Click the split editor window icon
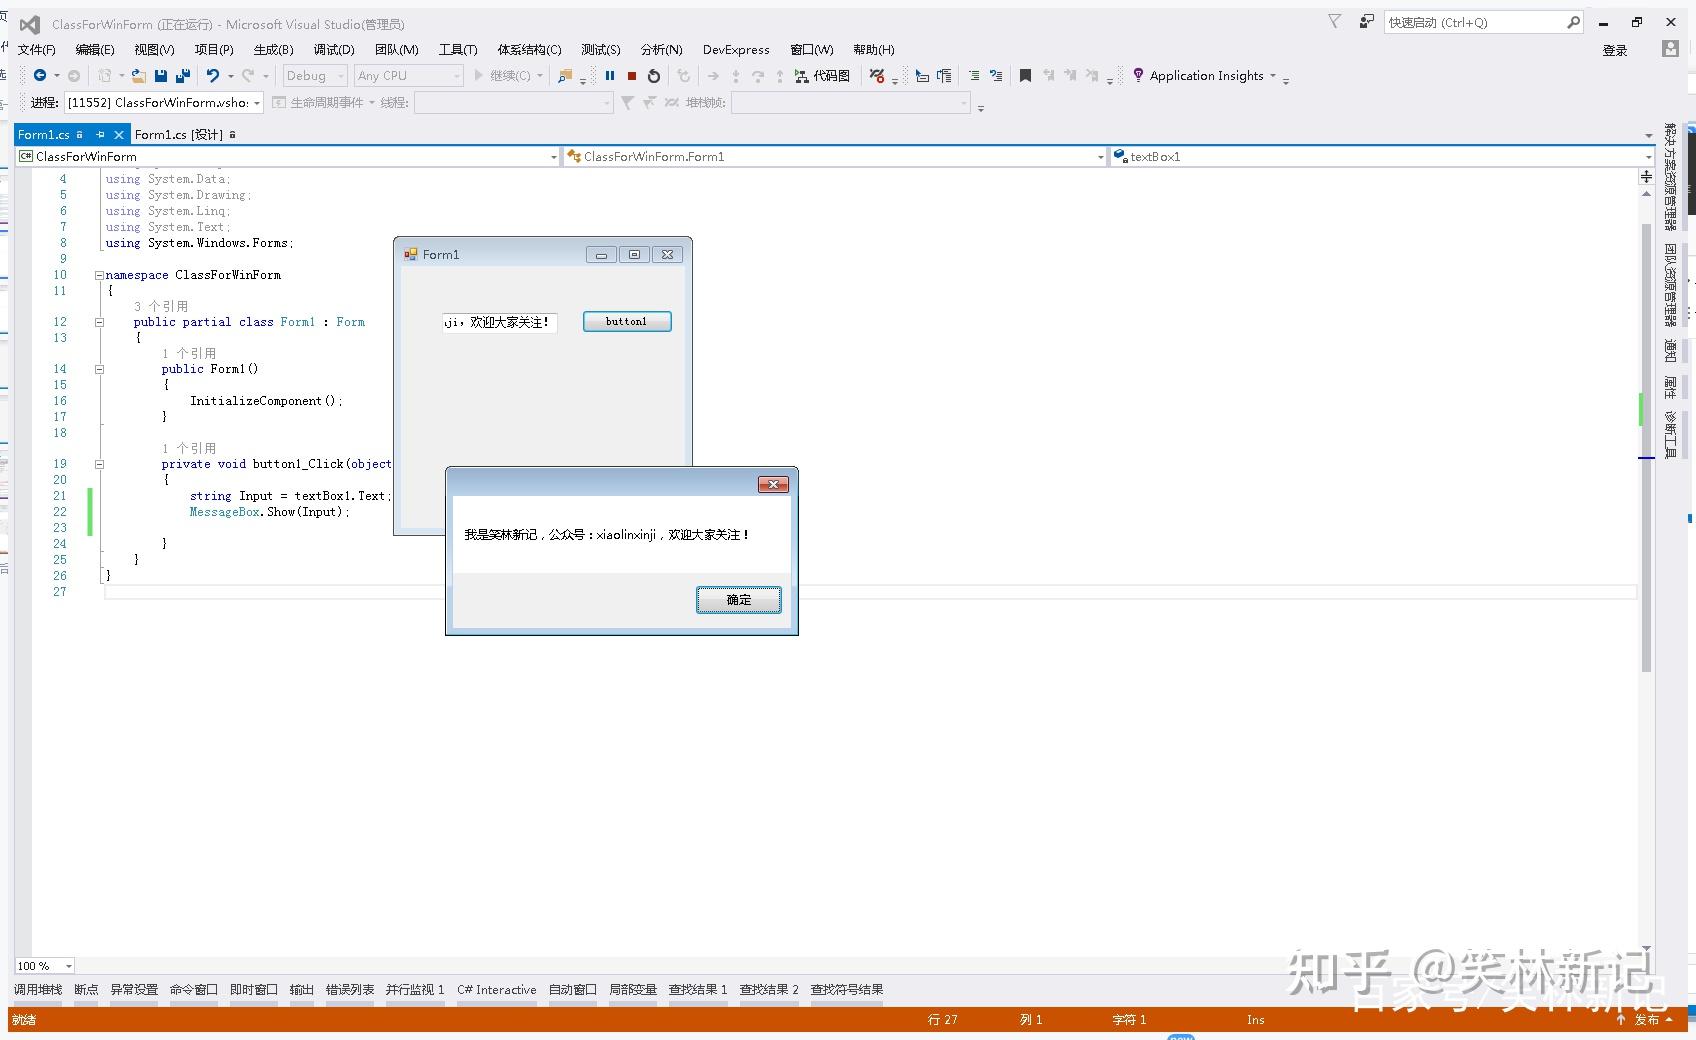Screen dimensions: 1696x1040 [x=1646, y=177]
